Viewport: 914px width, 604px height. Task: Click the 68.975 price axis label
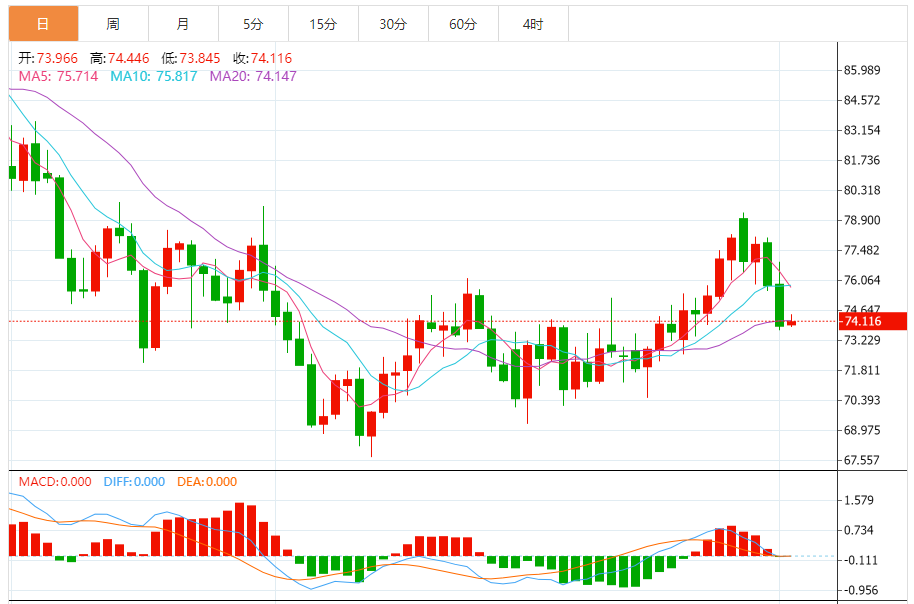[862, 430]
